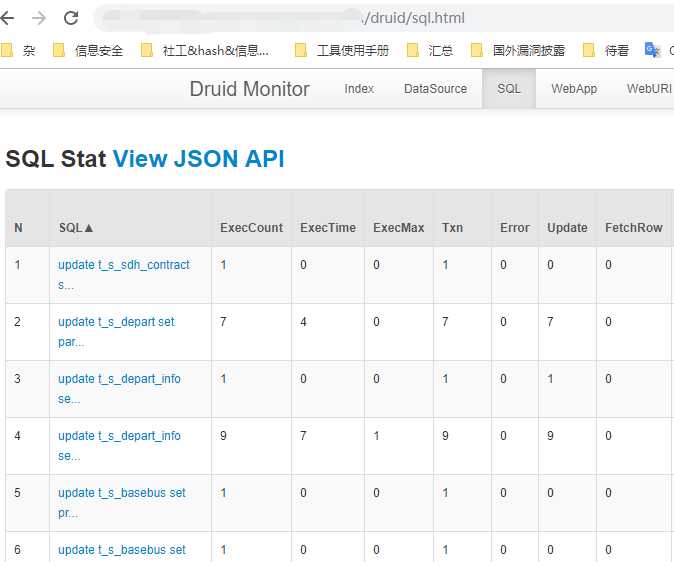This screenshot has width=674, height=562.
Task: Open row 6 update t_s_basebus set SQL link
Action: (x=122, y=550)
